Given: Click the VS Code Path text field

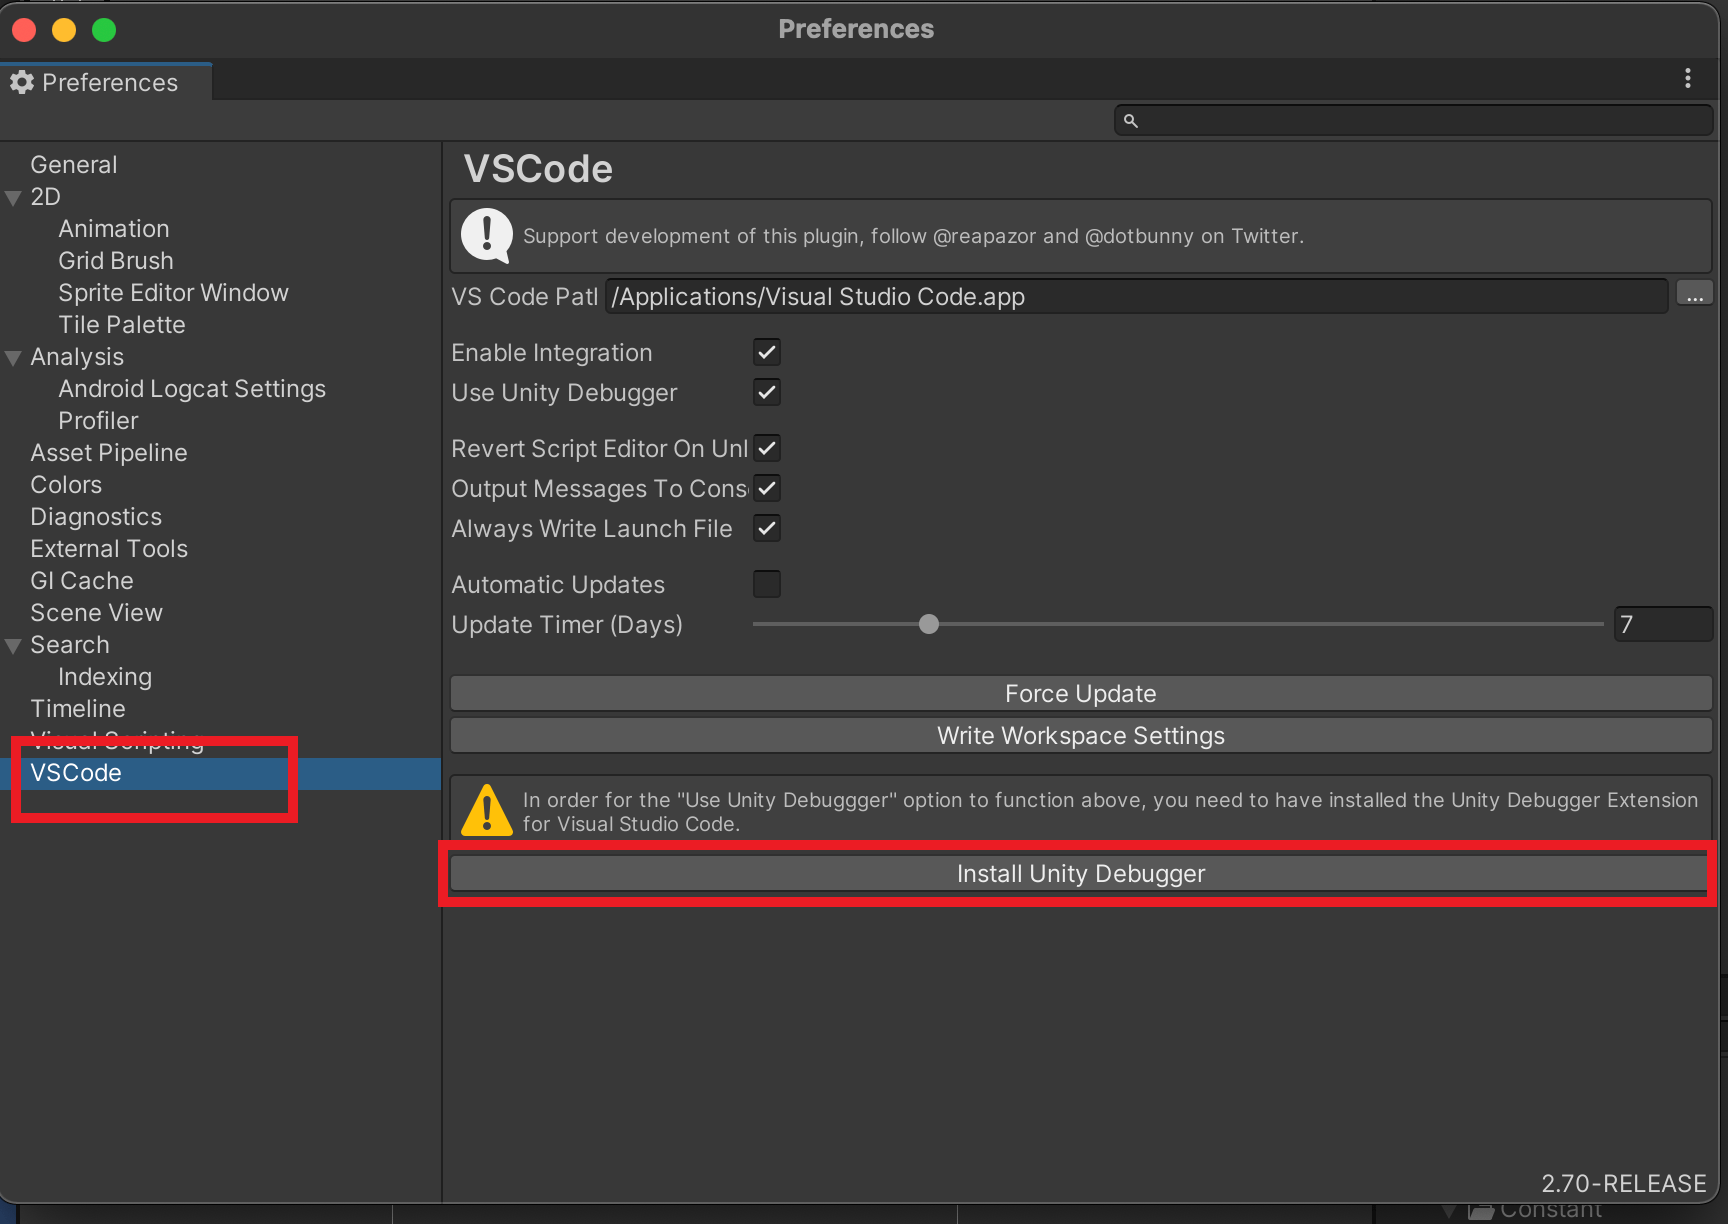Looking at the screenshot, I should click(1136, 296).
